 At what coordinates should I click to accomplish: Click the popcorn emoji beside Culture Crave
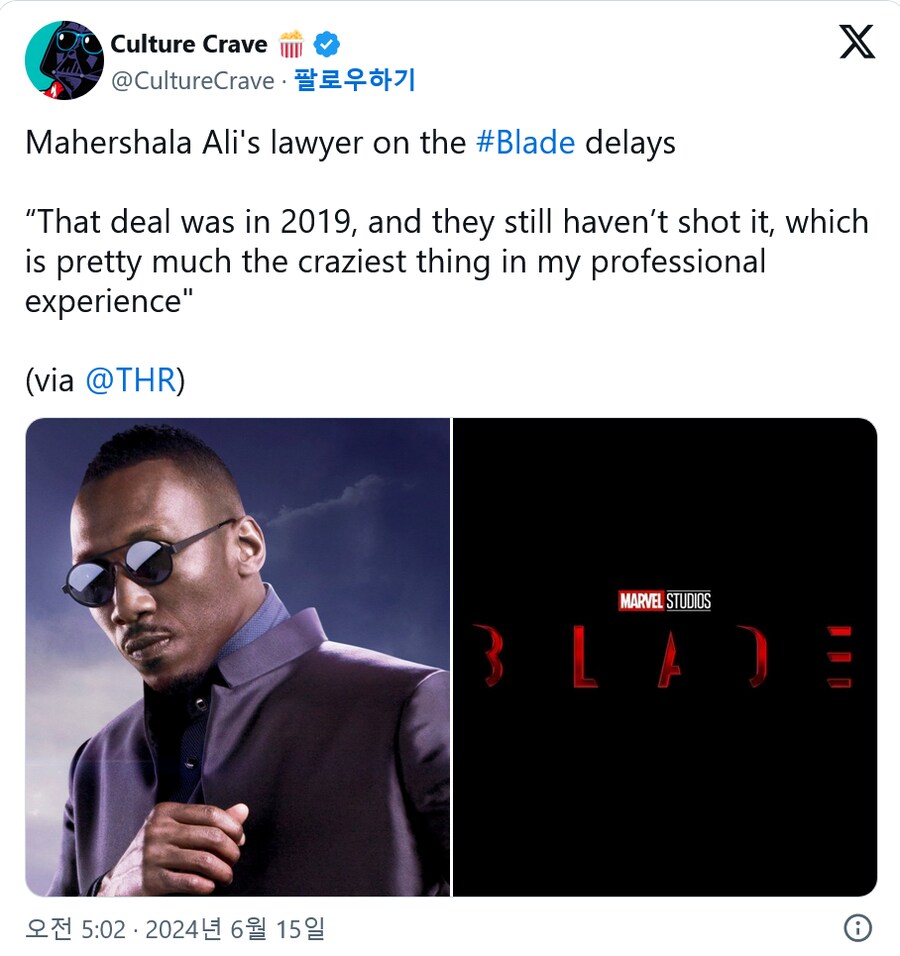click(291, 44)
